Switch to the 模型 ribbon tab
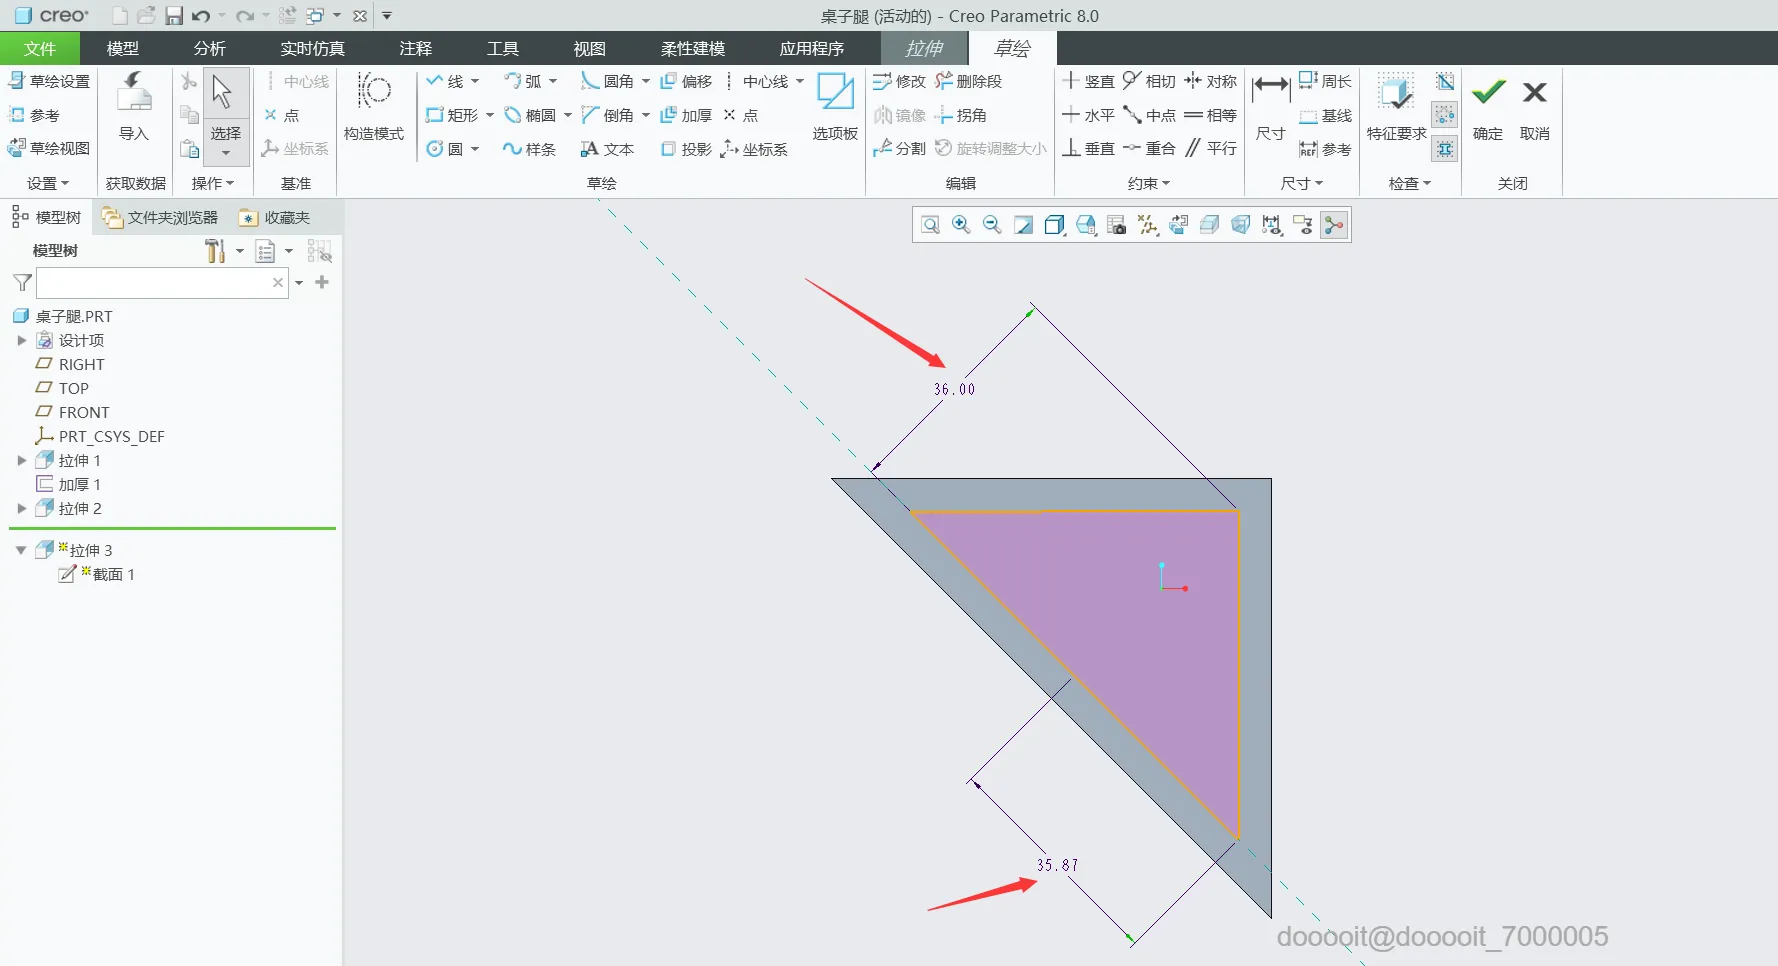1778x966 pixels. coord(123,48)
